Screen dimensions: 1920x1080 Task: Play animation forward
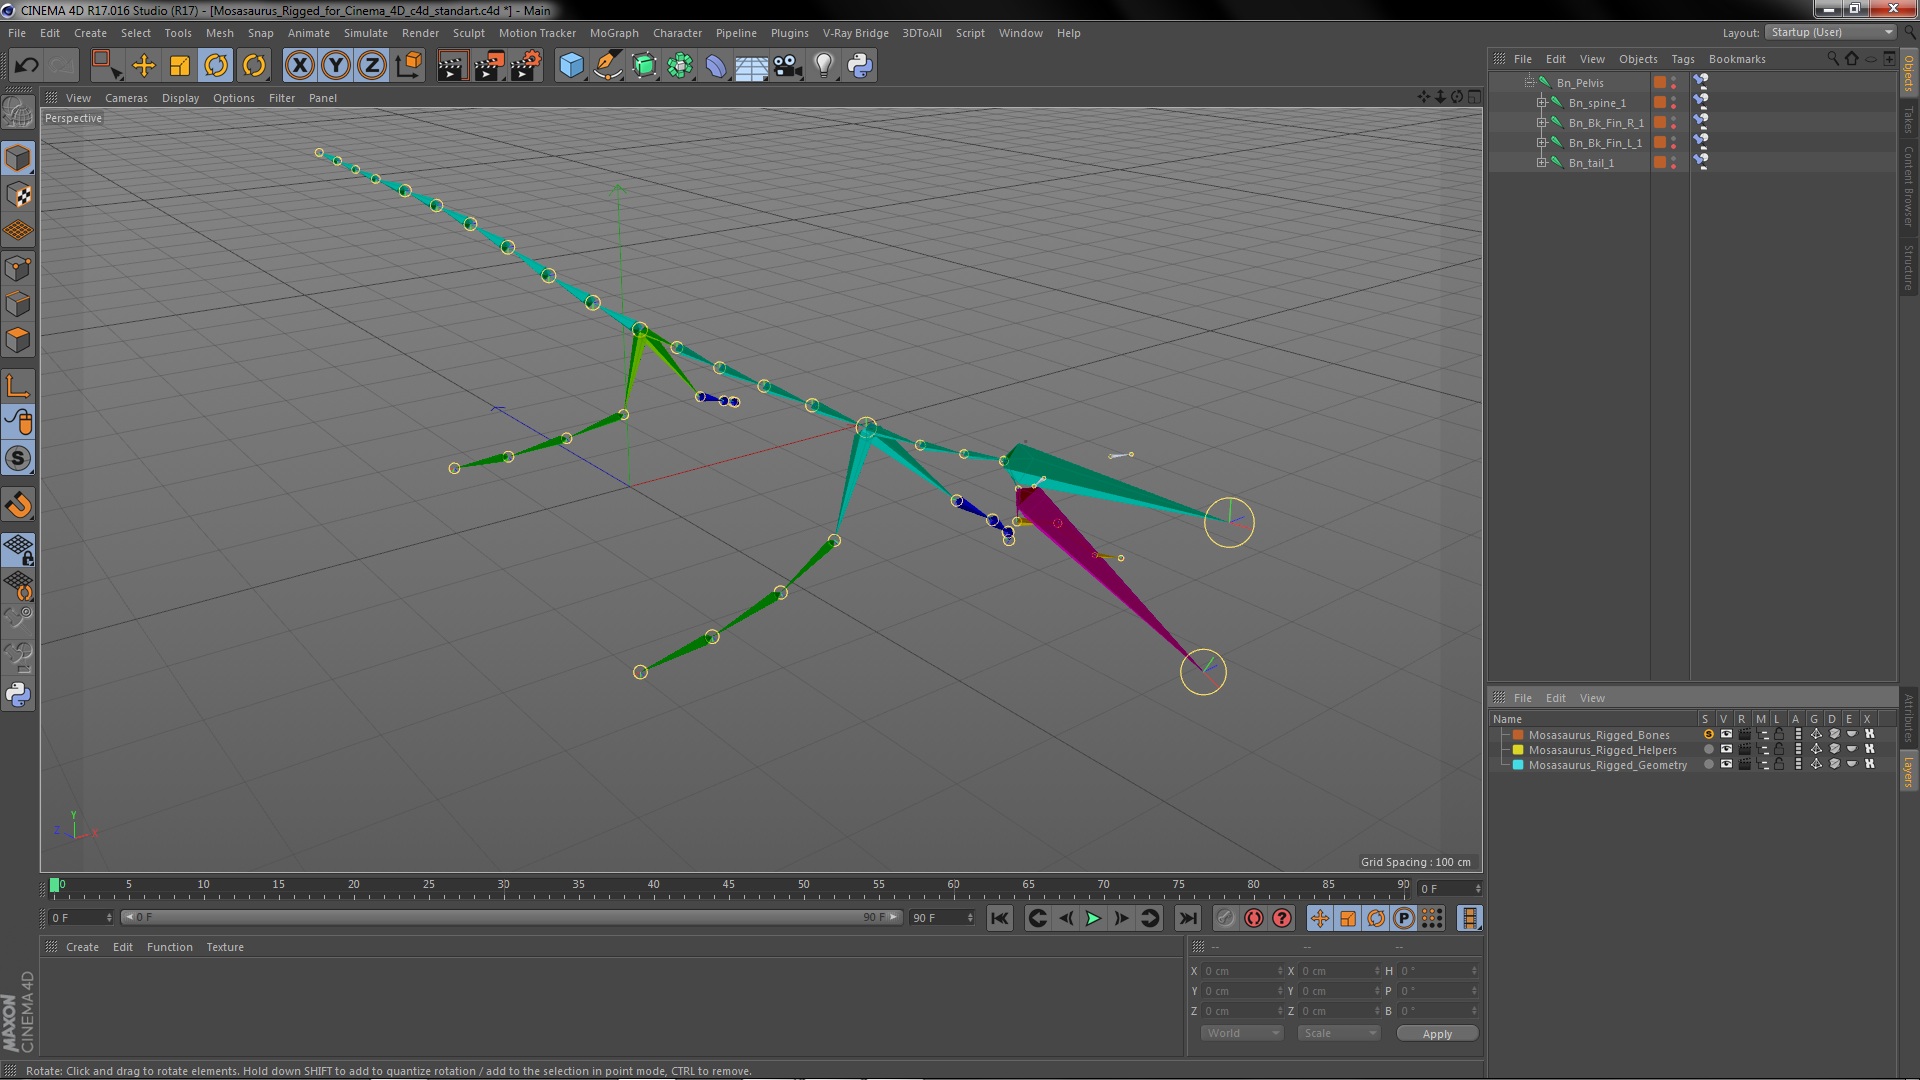1093,918
